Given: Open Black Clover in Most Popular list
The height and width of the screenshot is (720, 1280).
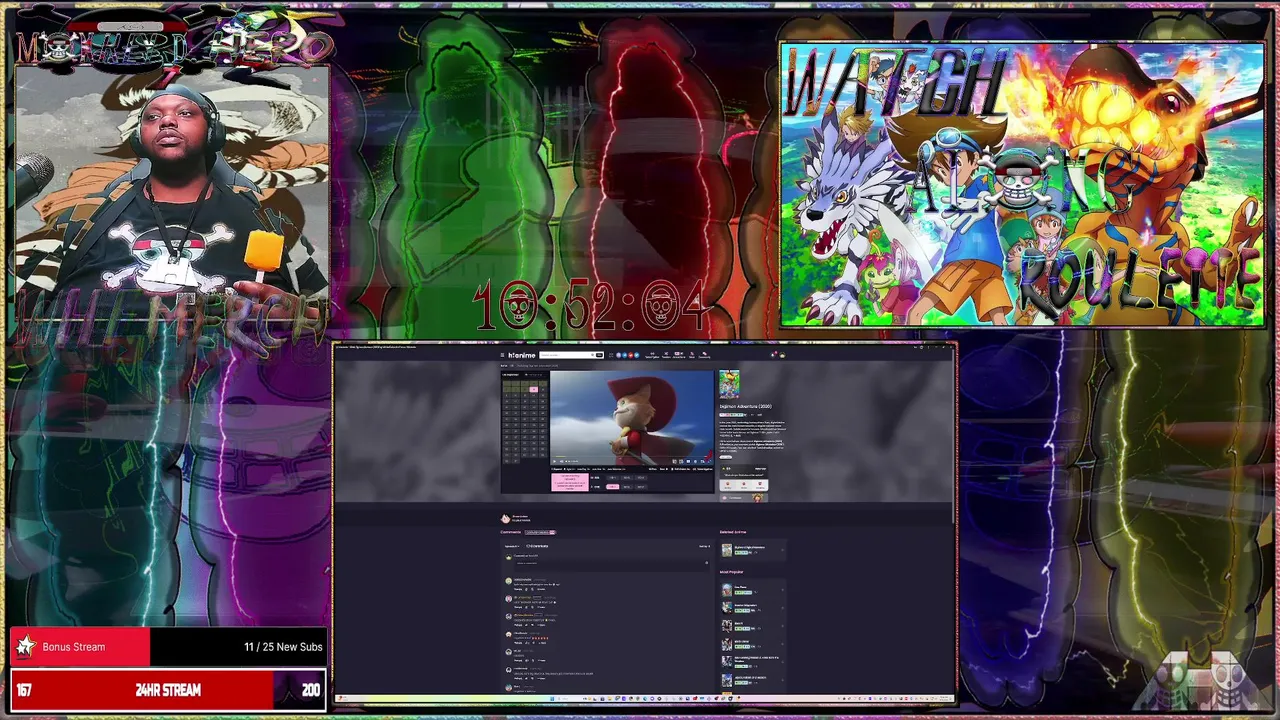Looking at the screenshot, I should coord(741,641).
